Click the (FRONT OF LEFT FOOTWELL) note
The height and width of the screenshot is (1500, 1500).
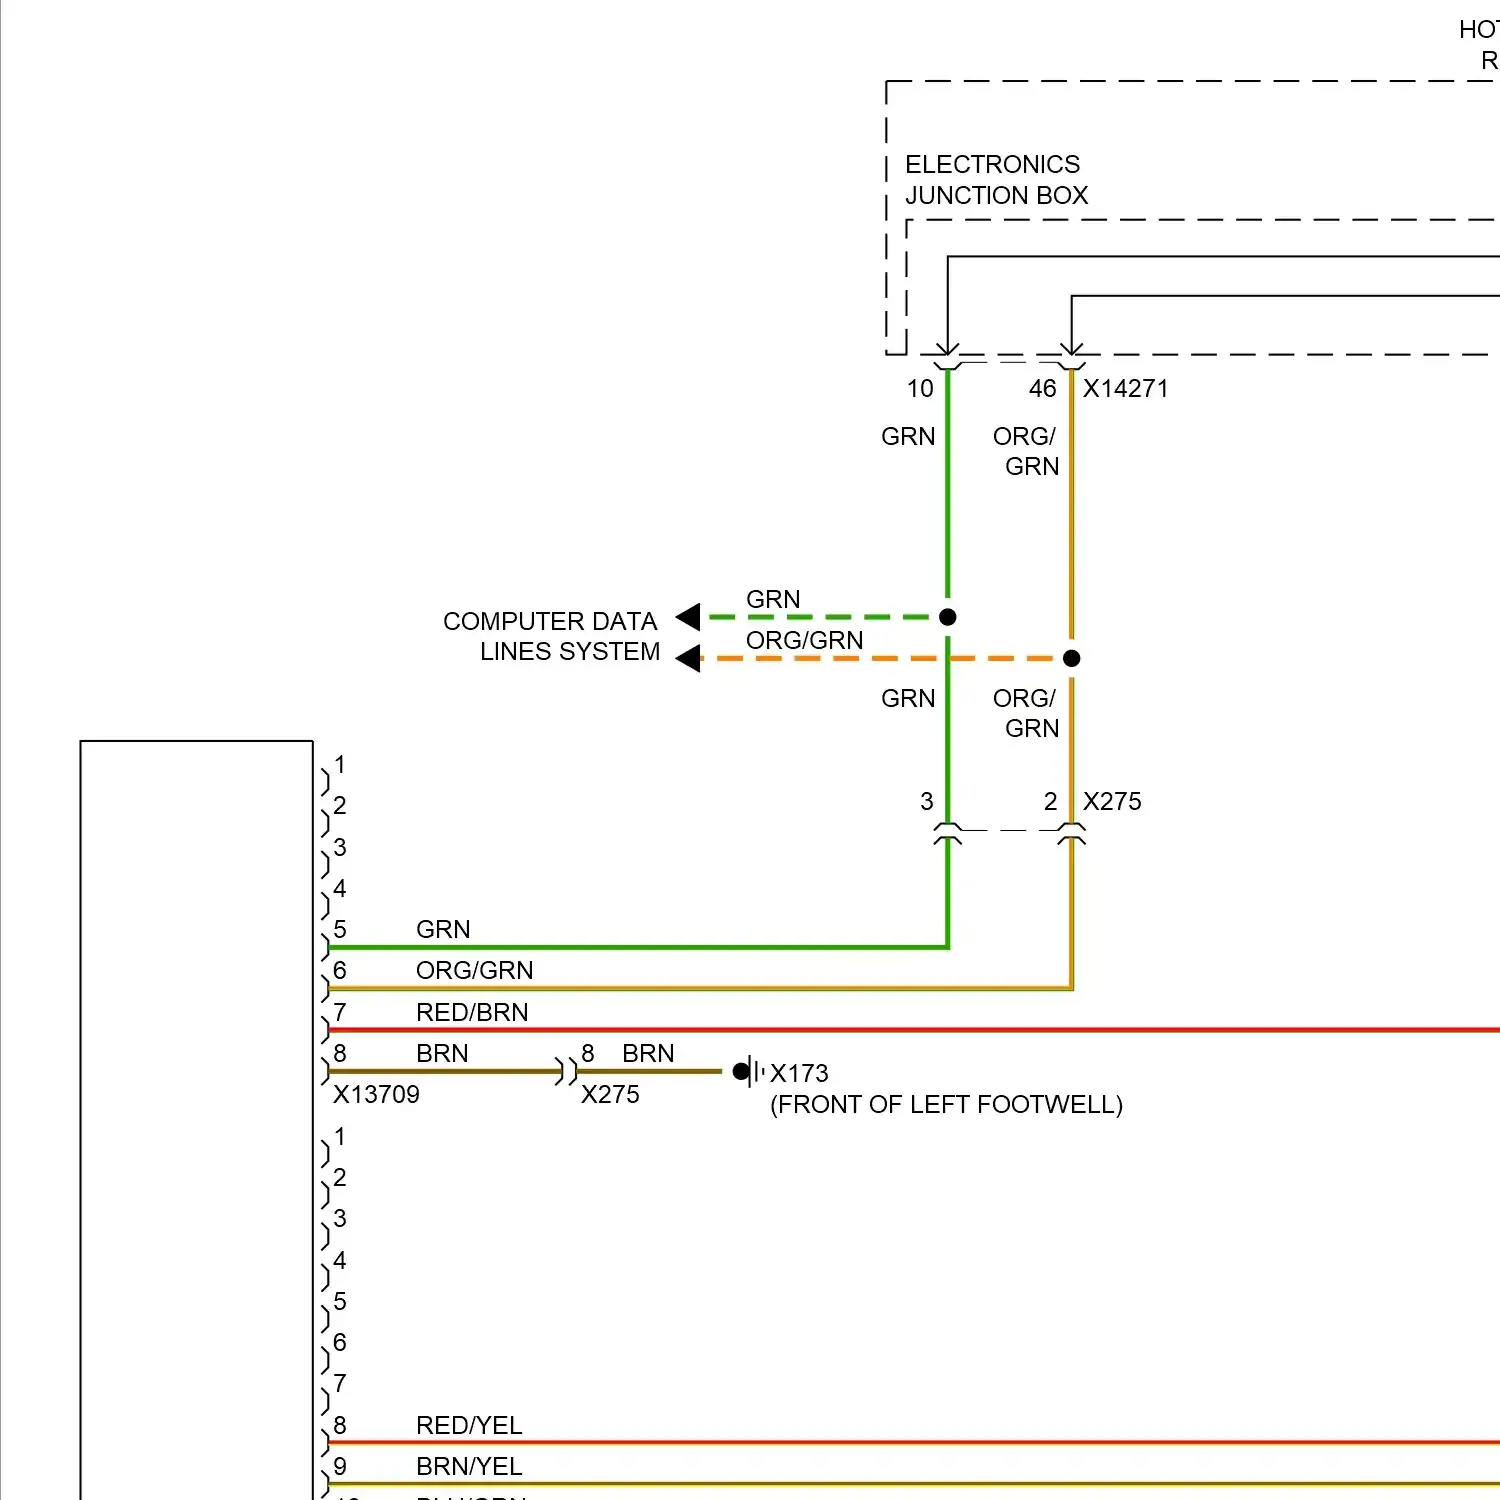pos(946,1105)
